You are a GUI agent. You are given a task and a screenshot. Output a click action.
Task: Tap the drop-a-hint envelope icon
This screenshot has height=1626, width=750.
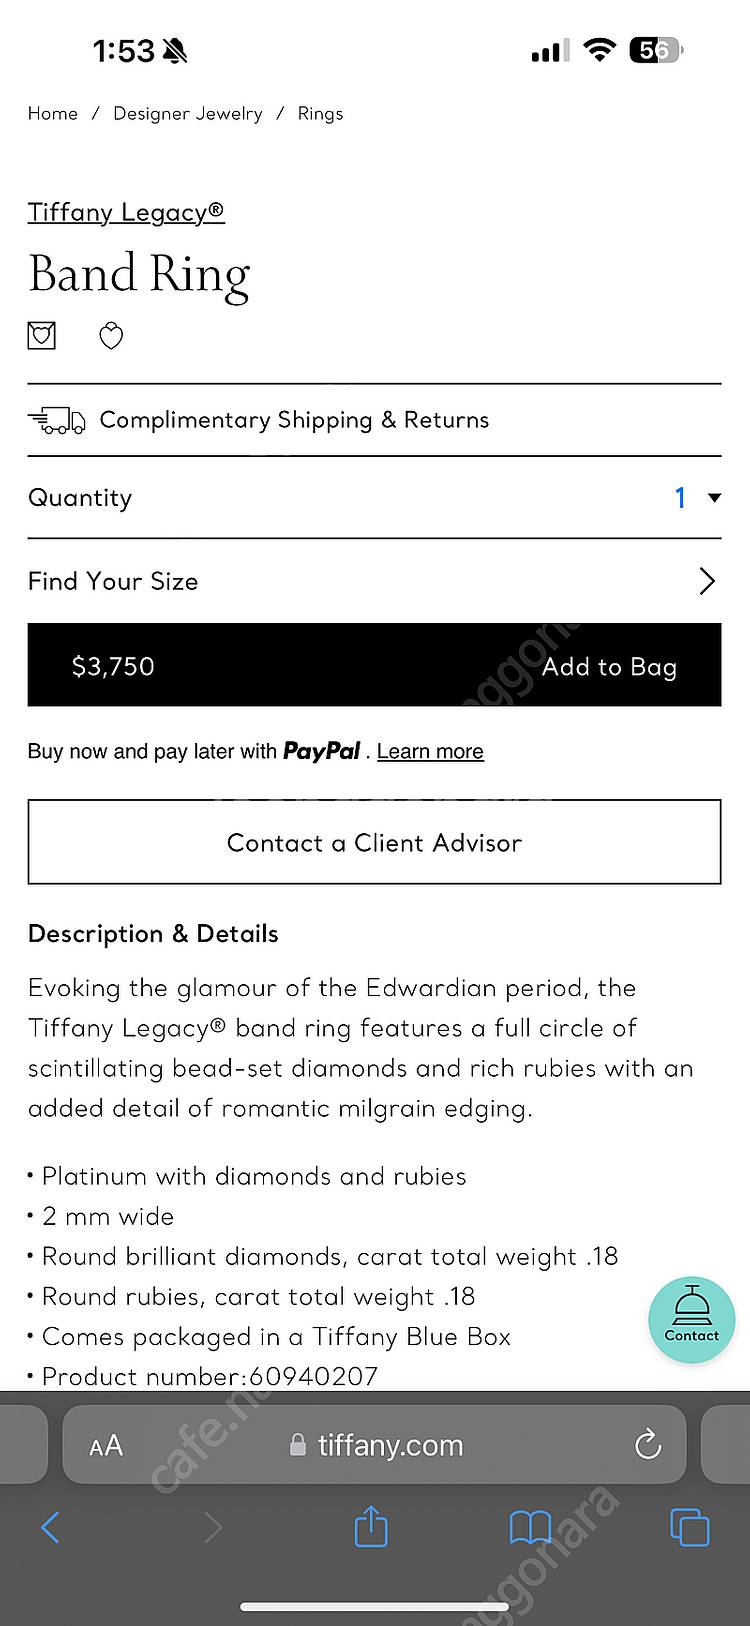(x=41, y=335)
